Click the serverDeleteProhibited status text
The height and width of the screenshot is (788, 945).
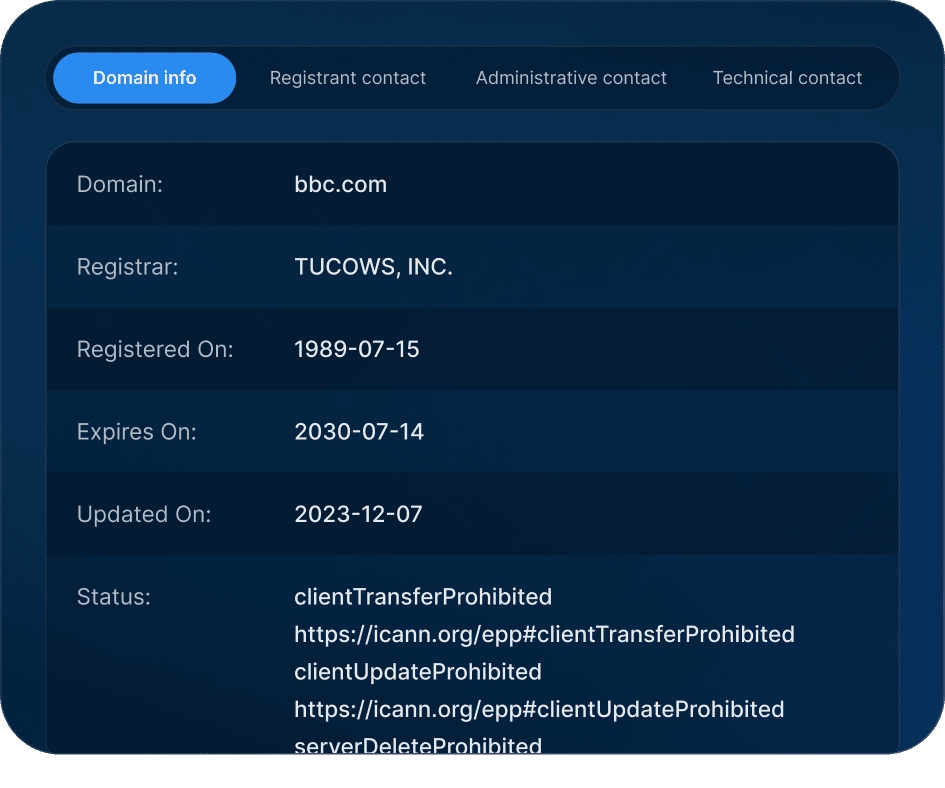[417, 745]
